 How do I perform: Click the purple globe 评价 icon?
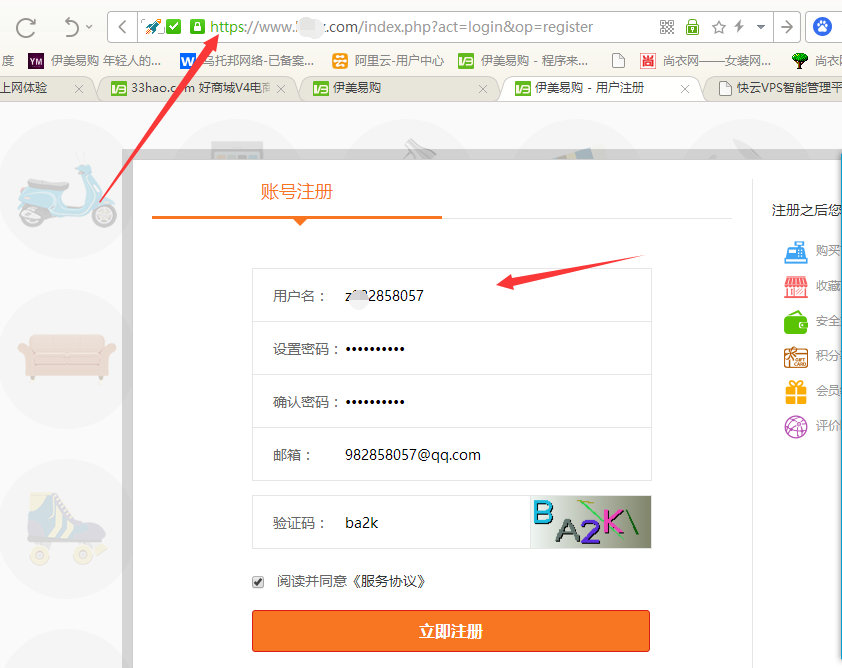click(796, 427)
